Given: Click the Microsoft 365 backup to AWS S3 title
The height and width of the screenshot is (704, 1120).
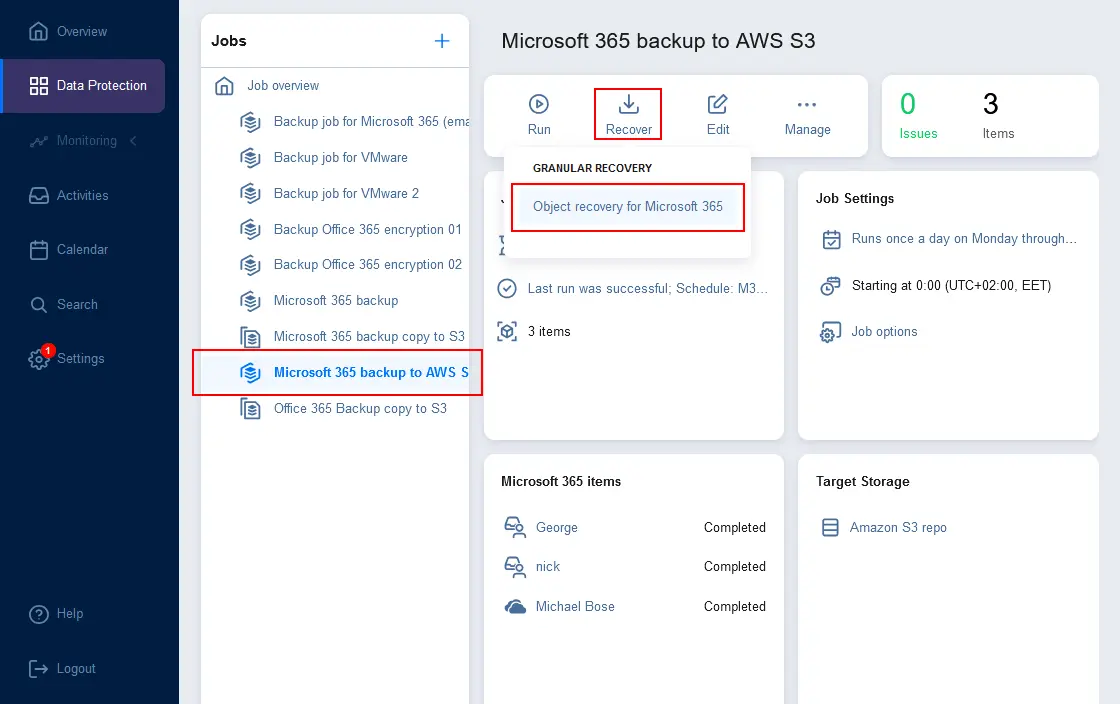Looking at the screenshot, I should [x=658, y=41].
